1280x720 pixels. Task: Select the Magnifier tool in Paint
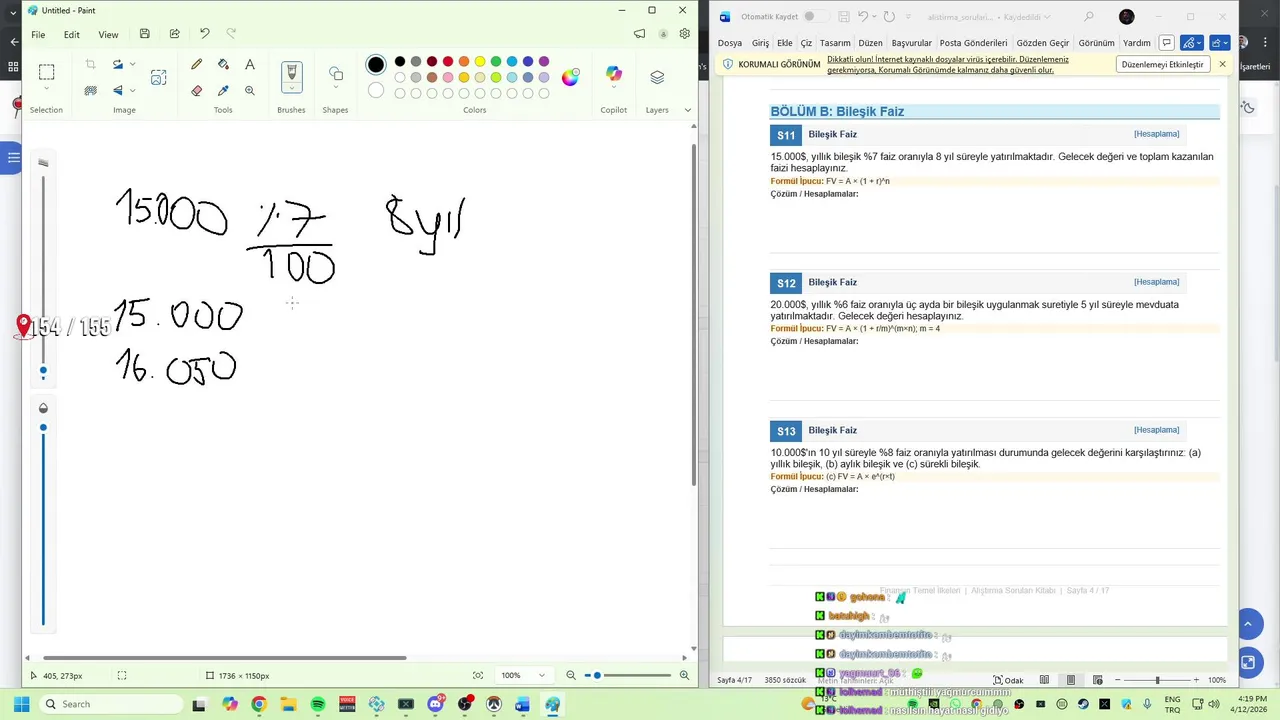[x=250, y=90]
